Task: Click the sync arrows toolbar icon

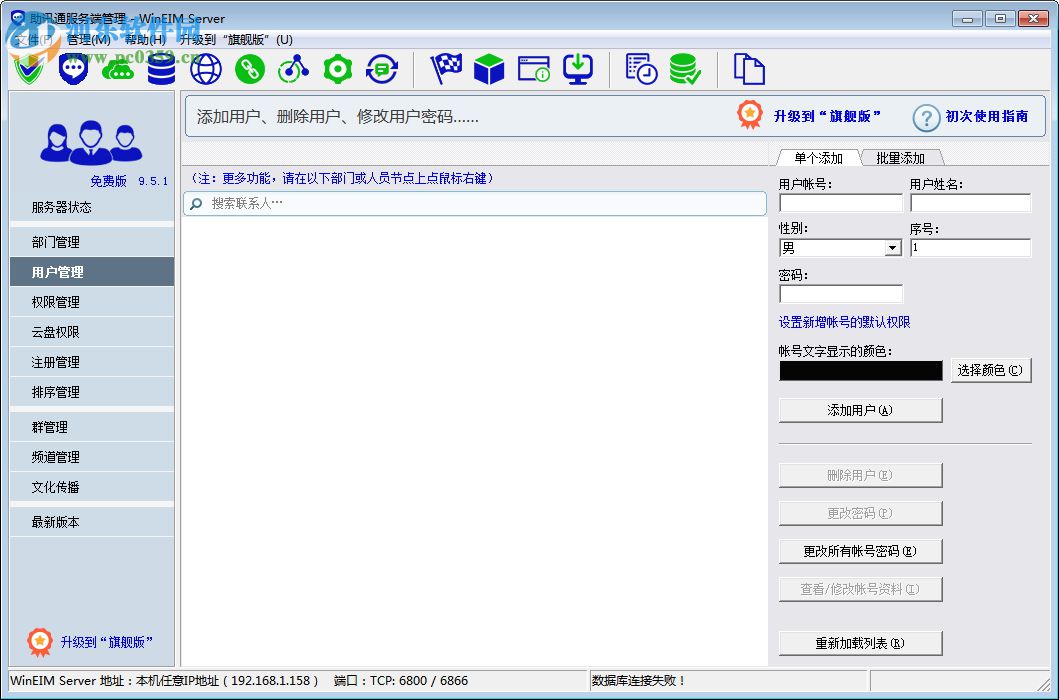Action: tap(381, 69)
